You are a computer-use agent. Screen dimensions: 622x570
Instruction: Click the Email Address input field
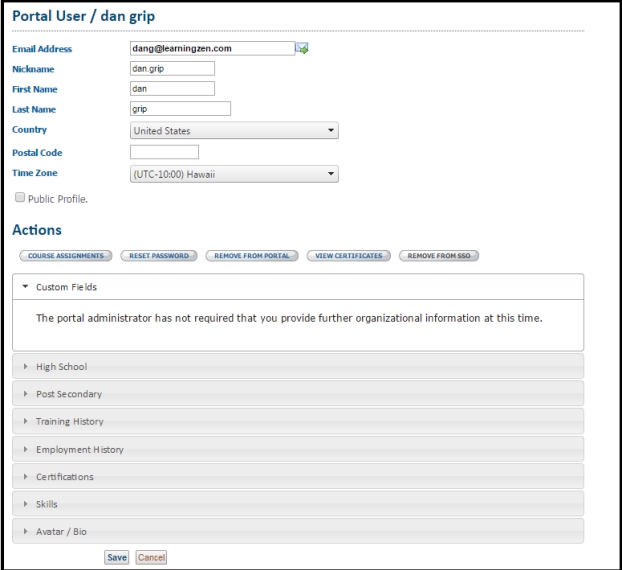point(212,48)
